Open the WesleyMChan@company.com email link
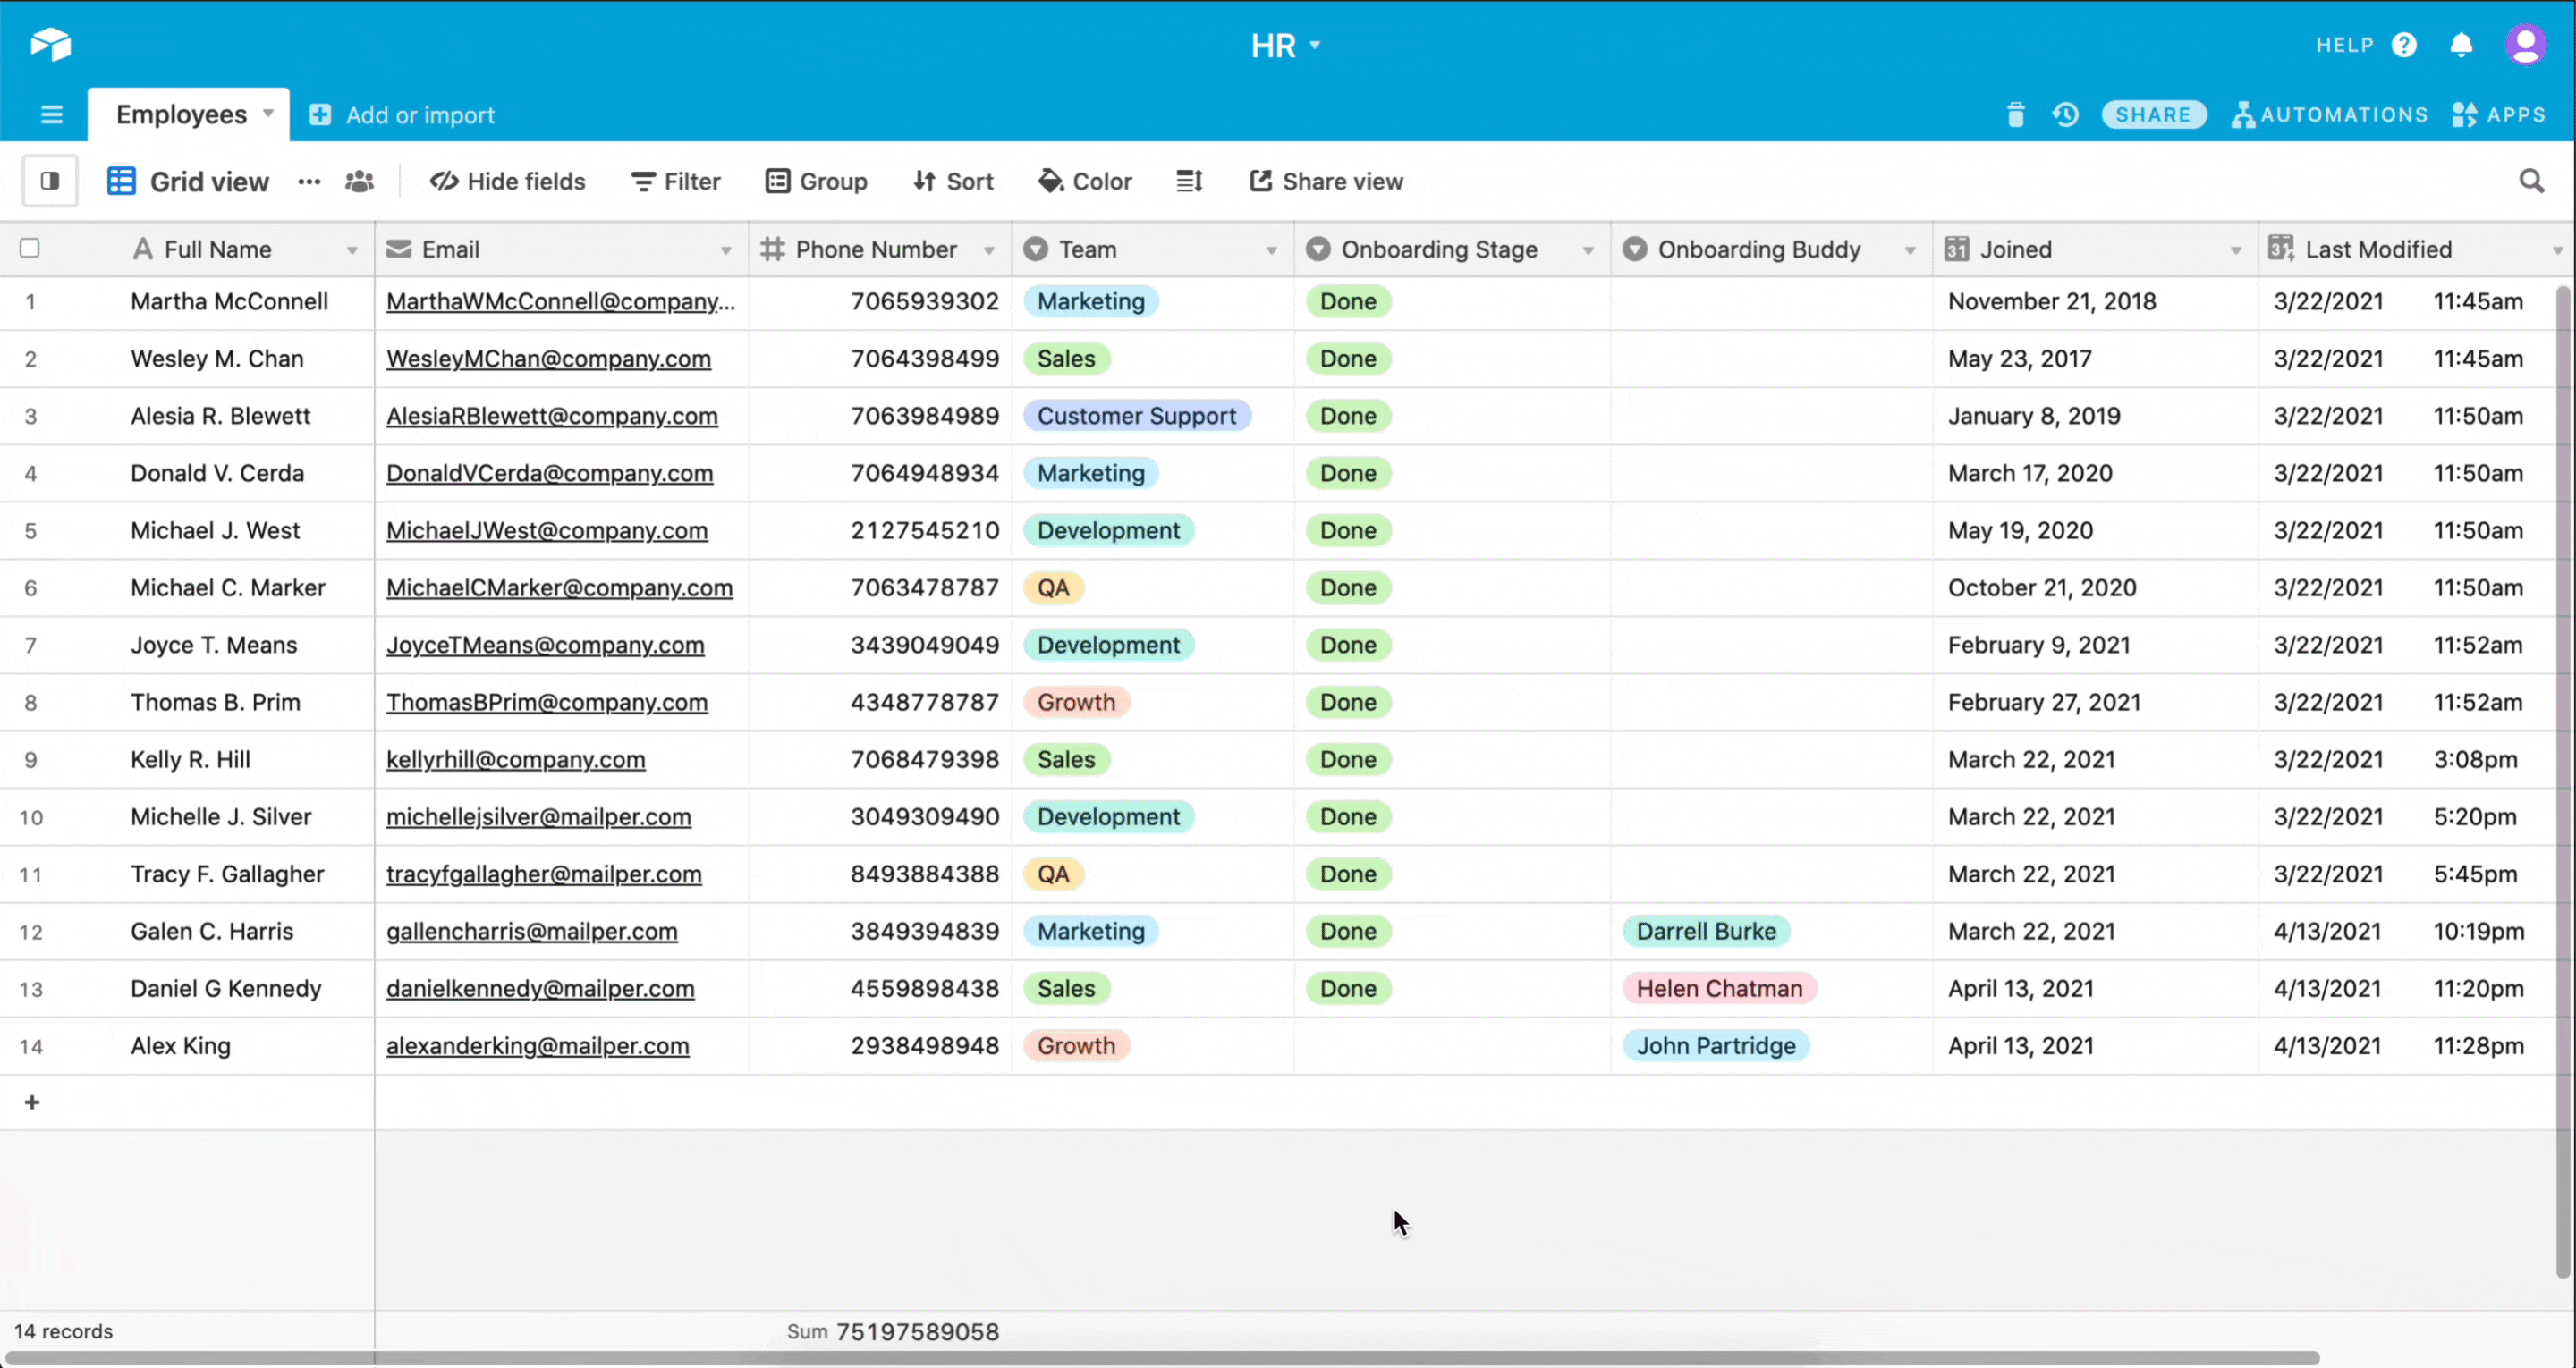The image size is (2576, 1368). [548, 359]
